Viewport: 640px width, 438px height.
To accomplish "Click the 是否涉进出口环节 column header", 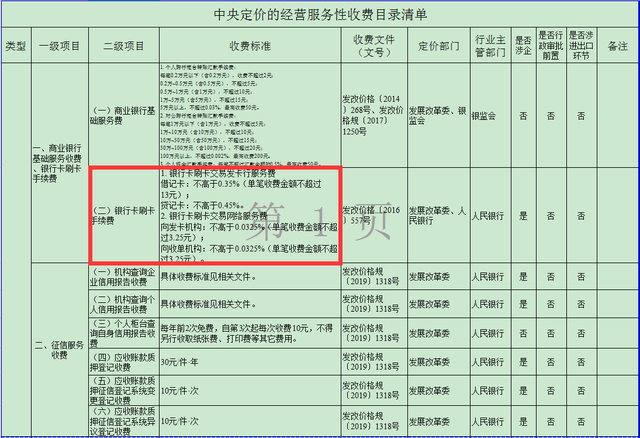I will coord(581,45).
